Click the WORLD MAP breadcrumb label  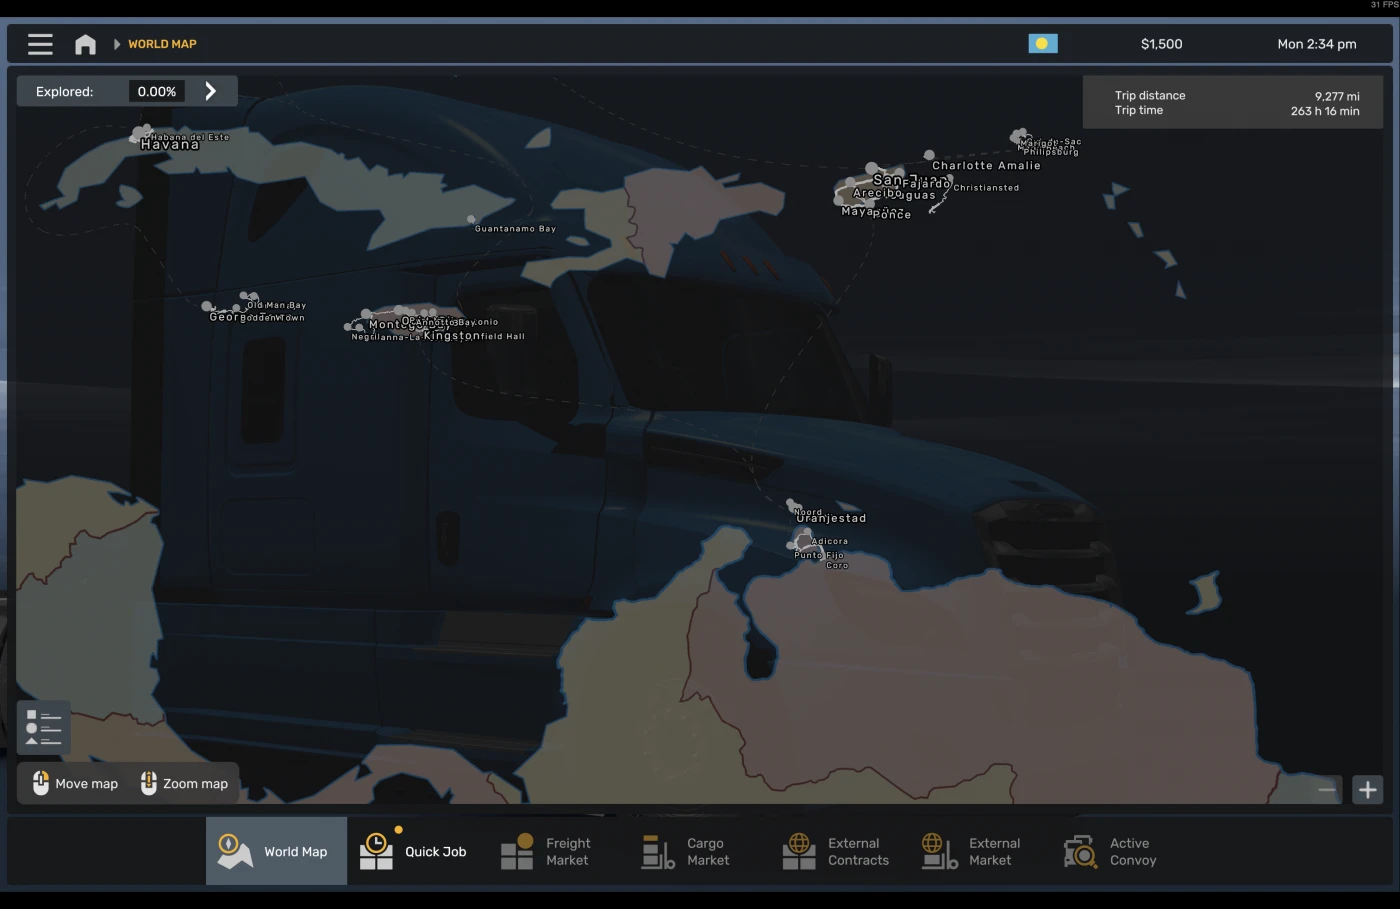(162, 43)
